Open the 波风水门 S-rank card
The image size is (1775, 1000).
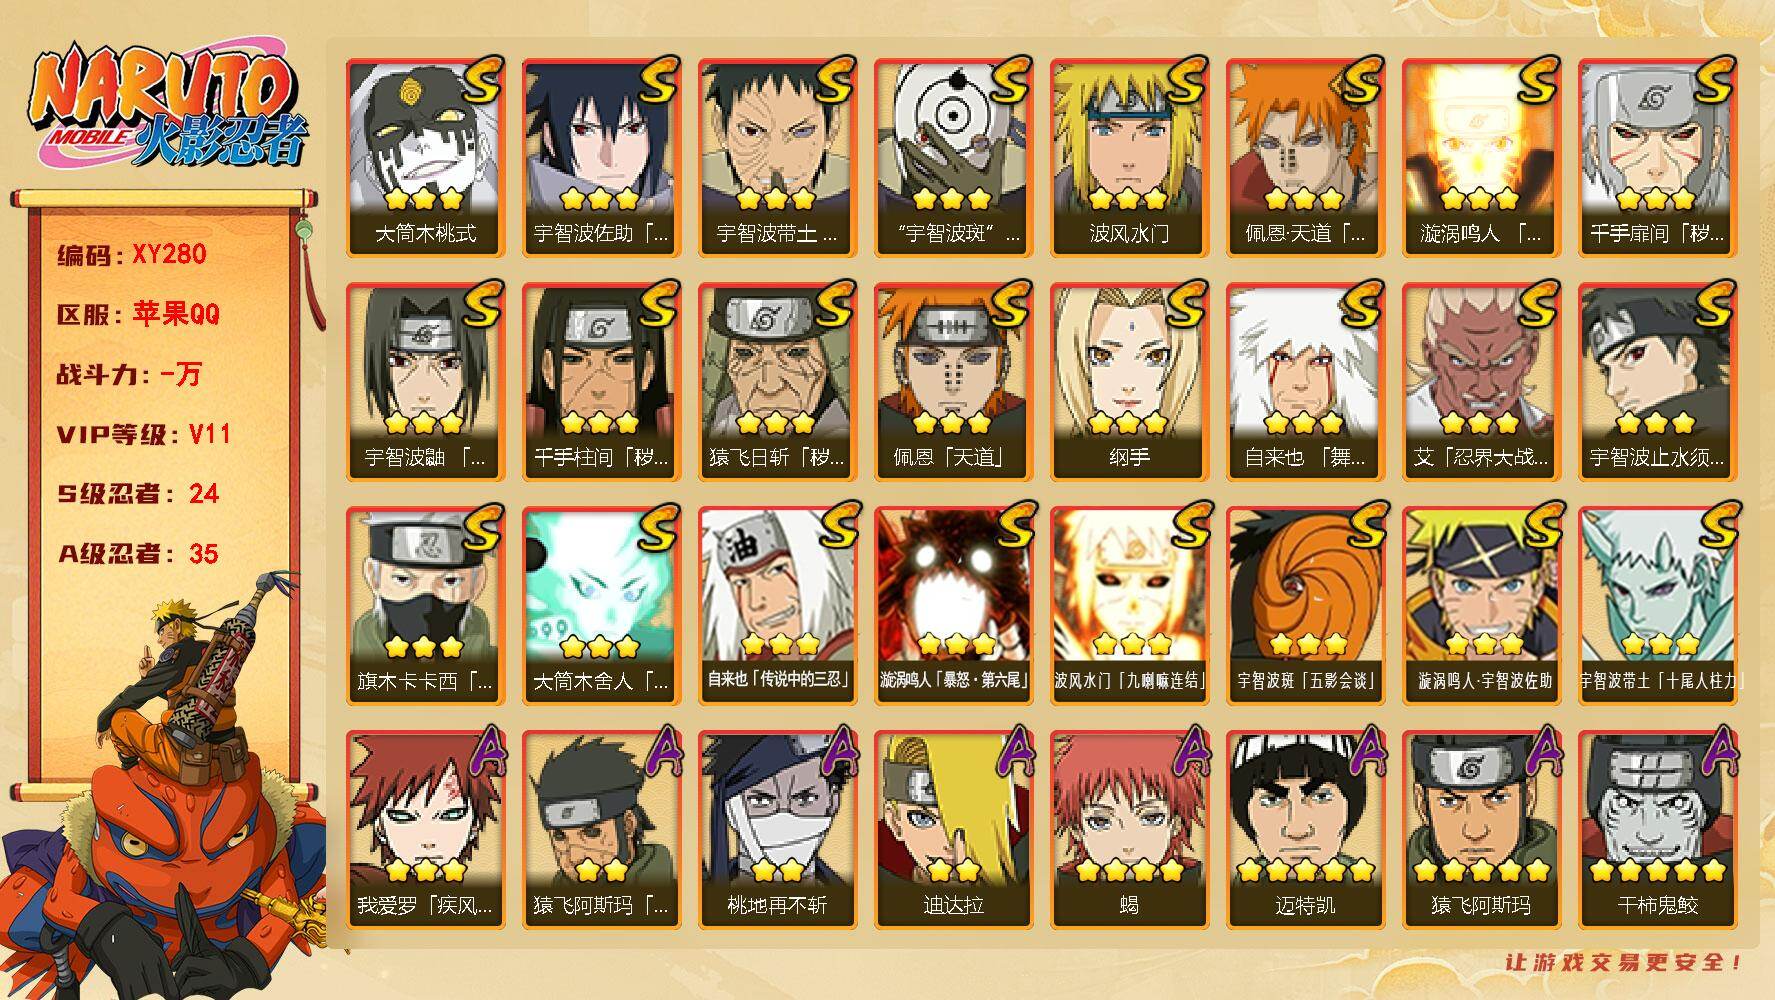tap(1130, 158)
